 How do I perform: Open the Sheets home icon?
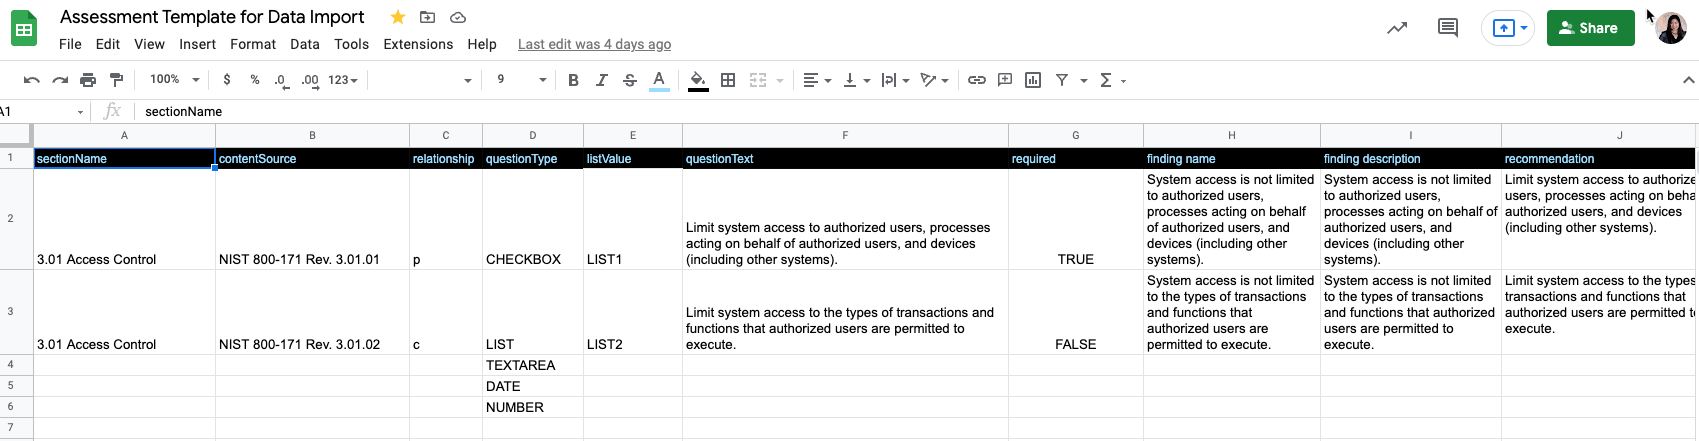click(x=24, y=28)
